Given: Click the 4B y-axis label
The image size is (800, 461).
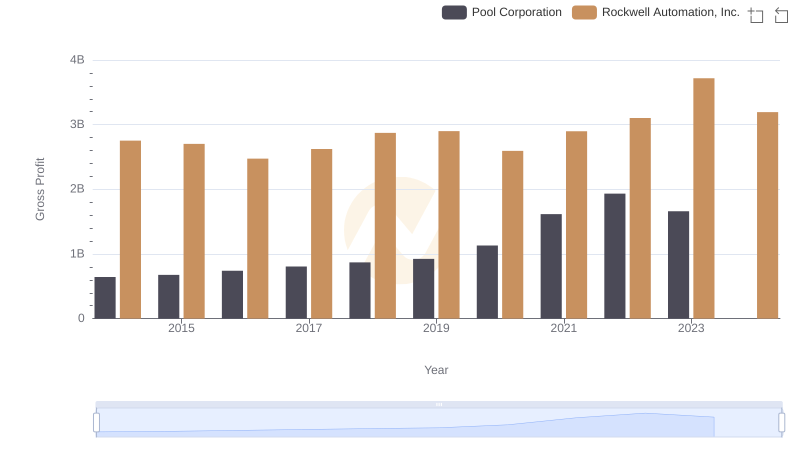Looking at the screenshot, I should click(77, 60).
